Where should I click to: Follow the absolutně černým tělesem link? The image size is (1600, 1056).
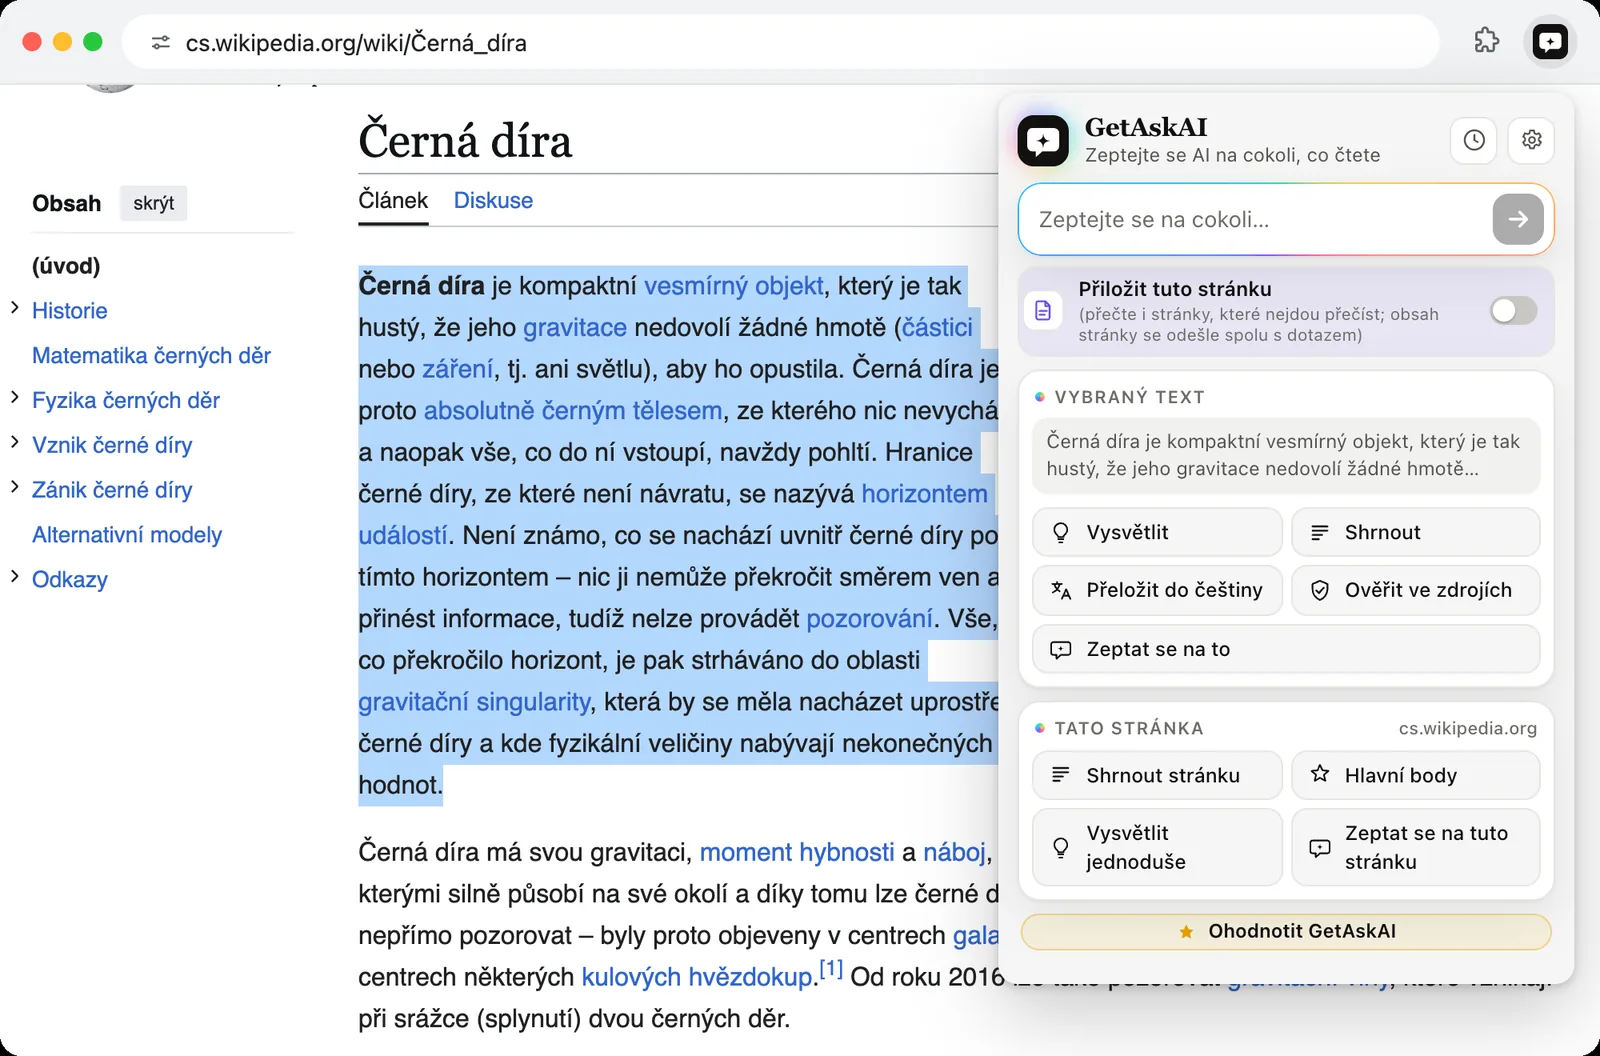pos(573,410)
